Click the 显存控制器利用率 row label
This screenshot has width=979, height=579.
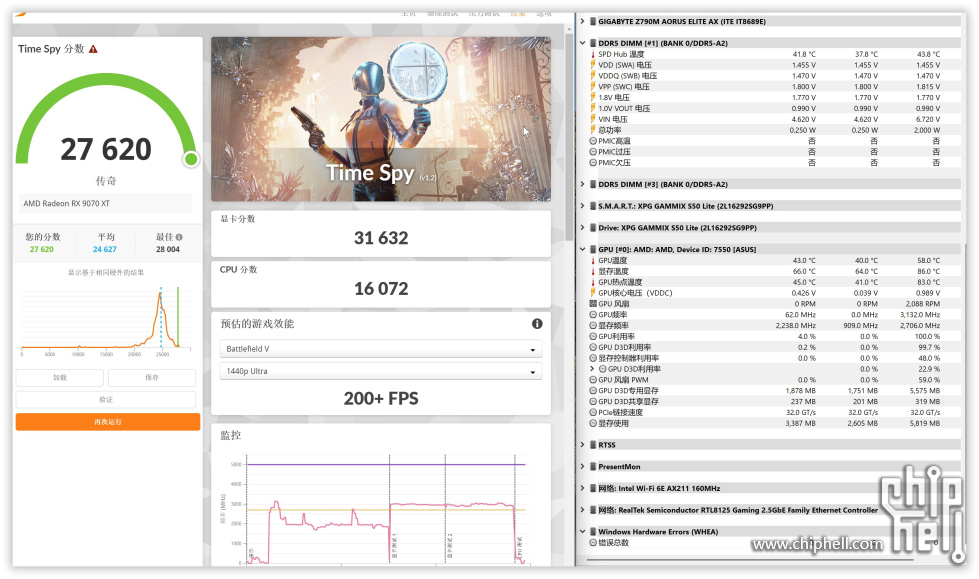pyautogui.click(x=629, y=359)
